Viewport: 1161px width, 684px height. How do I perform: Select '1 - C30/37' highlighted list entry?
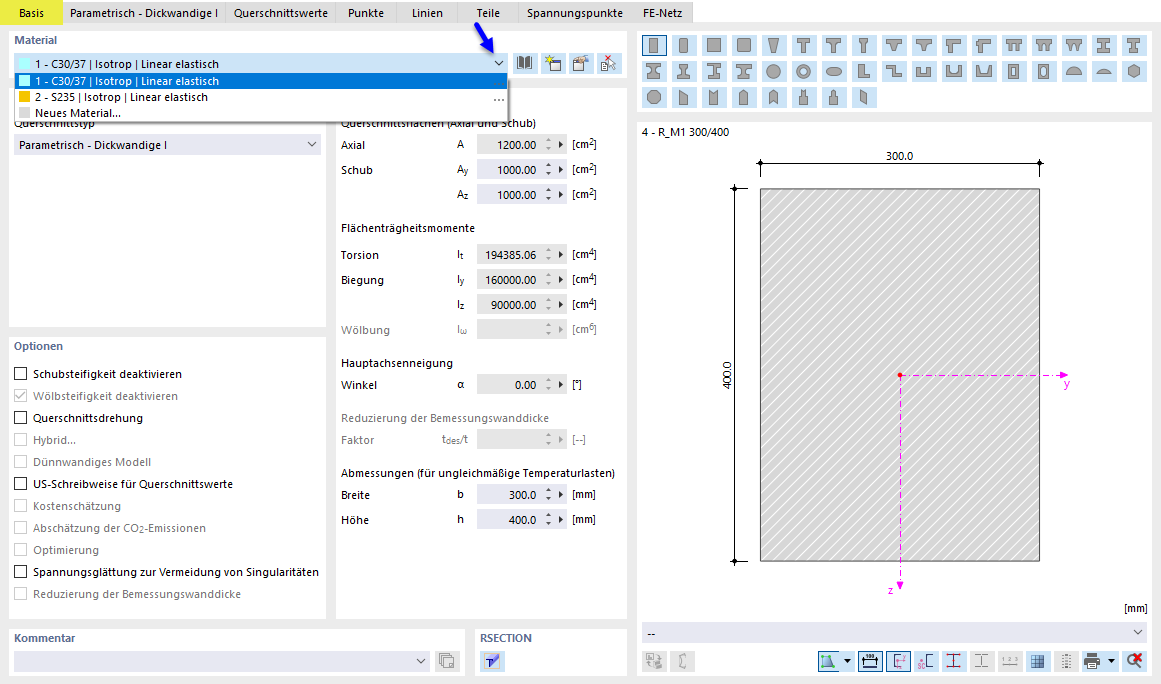[261, 81]
